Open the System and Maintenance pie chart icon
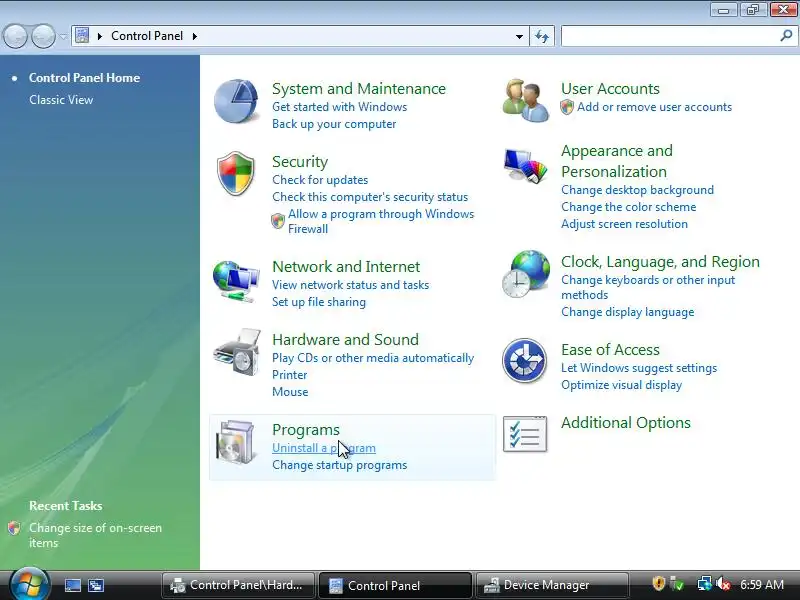800x600 pixels. coord(235,101)
